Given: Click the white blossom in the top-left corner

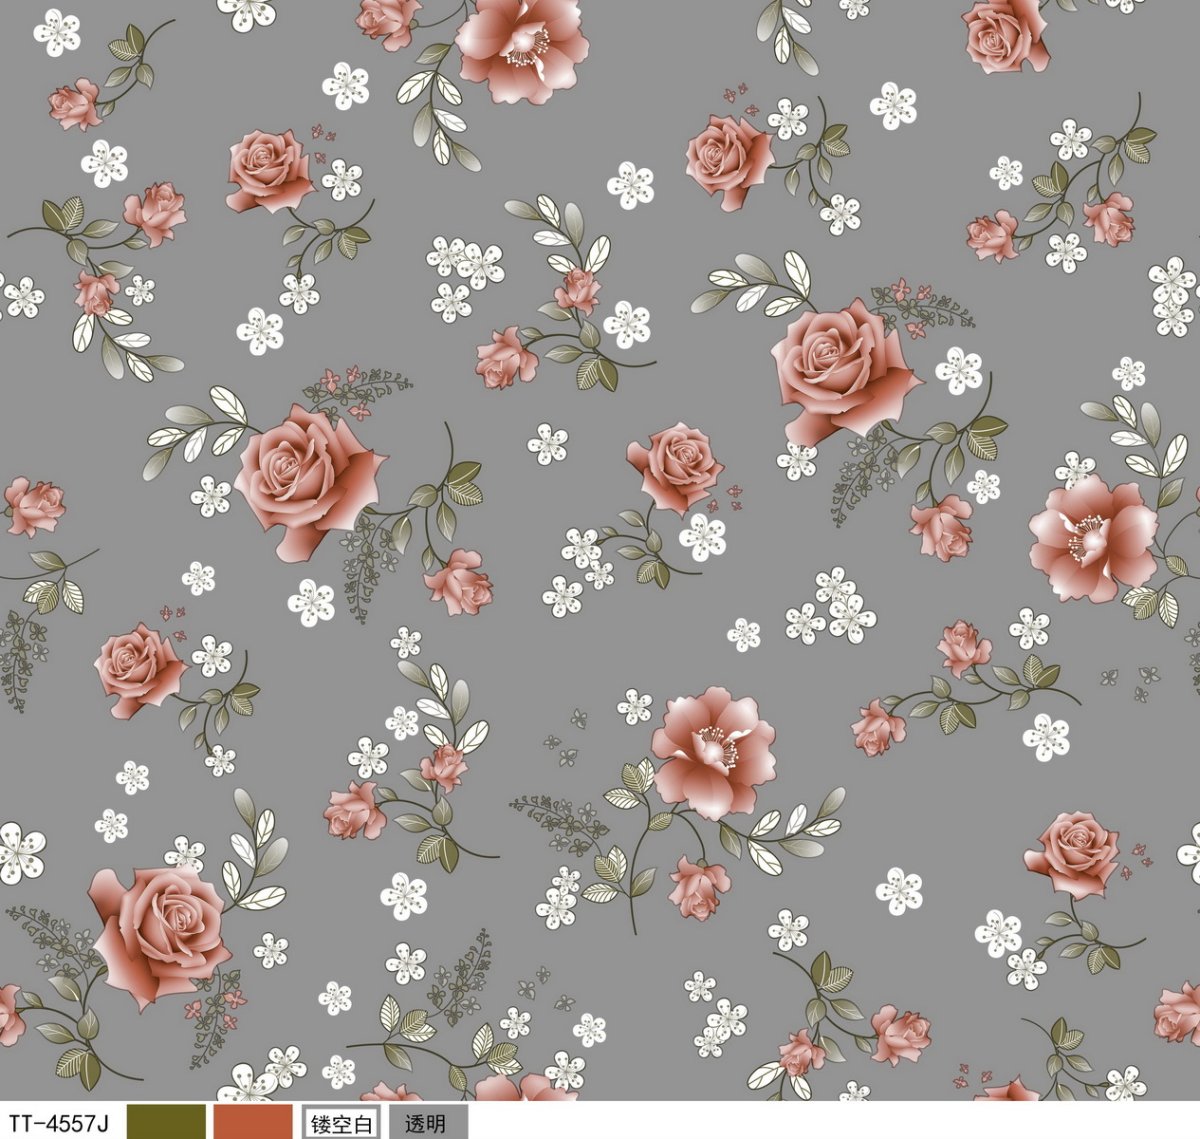Looking at the screenshot, I should point(57,31).
